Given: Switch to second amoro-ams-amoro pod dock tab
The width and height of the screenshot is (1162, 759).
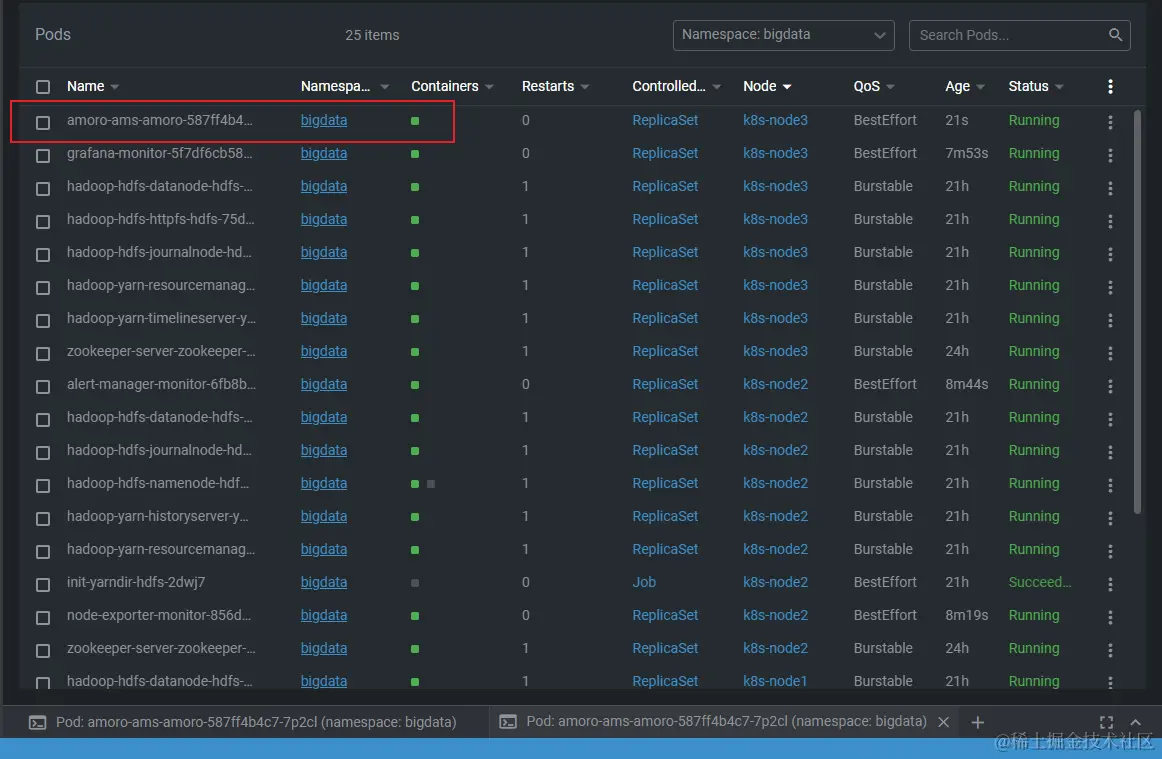Looking at the screenshot, I should click(x=715, y=722).
